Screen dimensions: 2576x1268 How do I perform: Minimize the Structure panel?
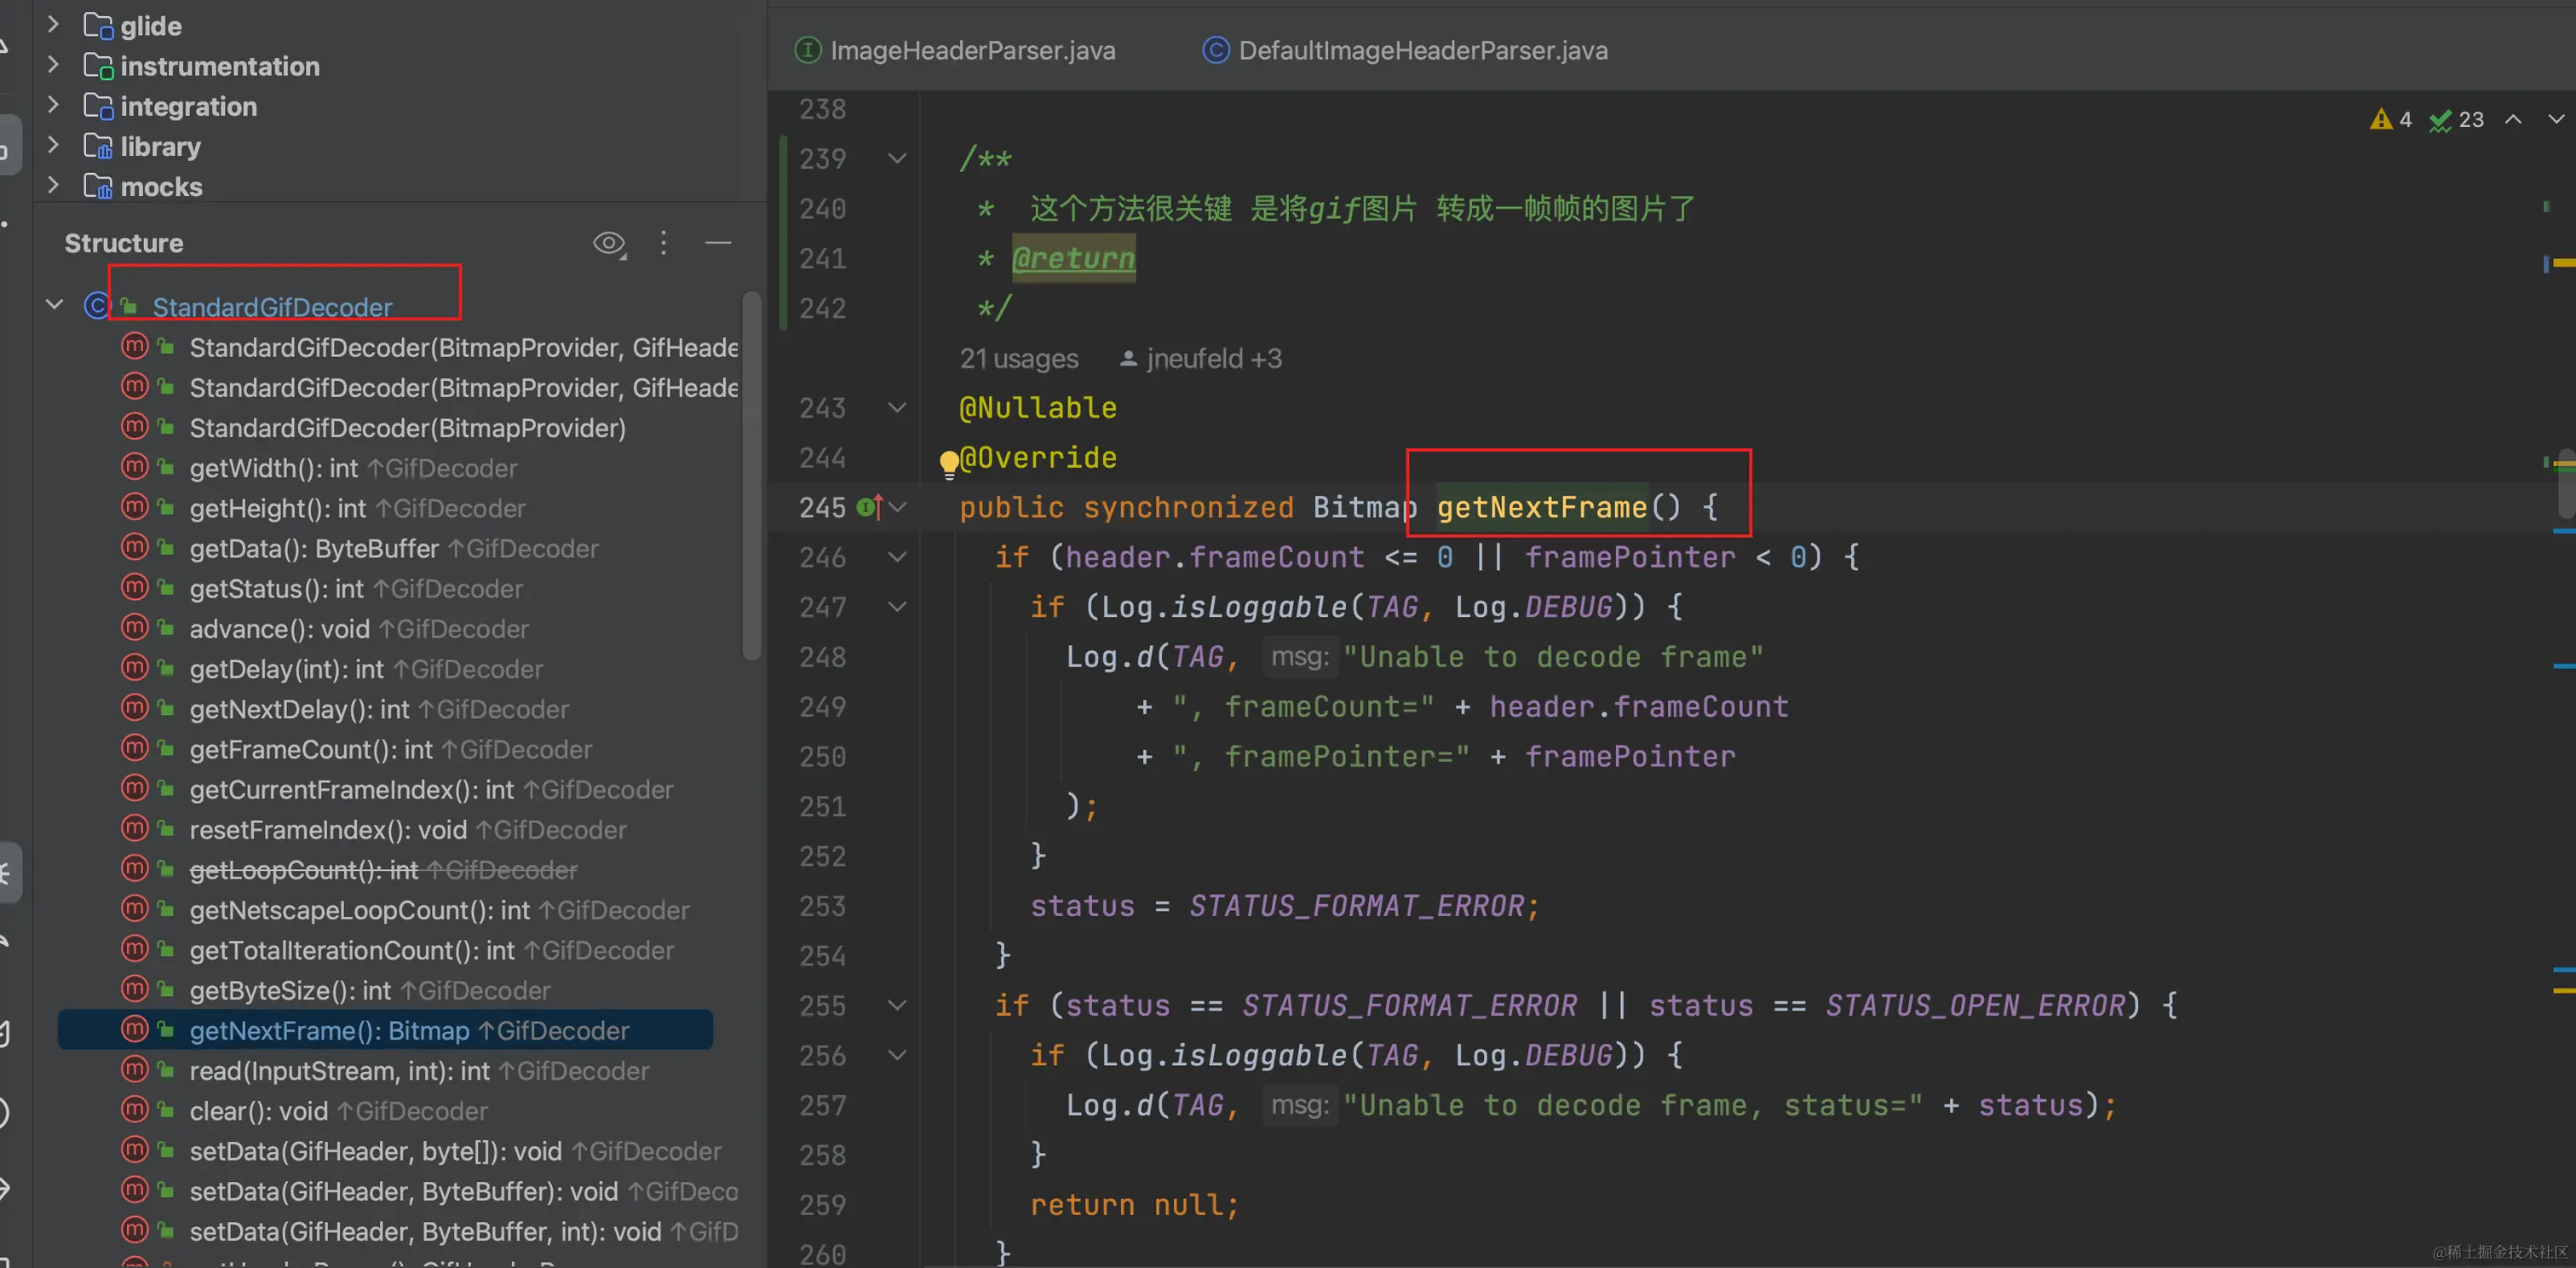tap(718, 243)
